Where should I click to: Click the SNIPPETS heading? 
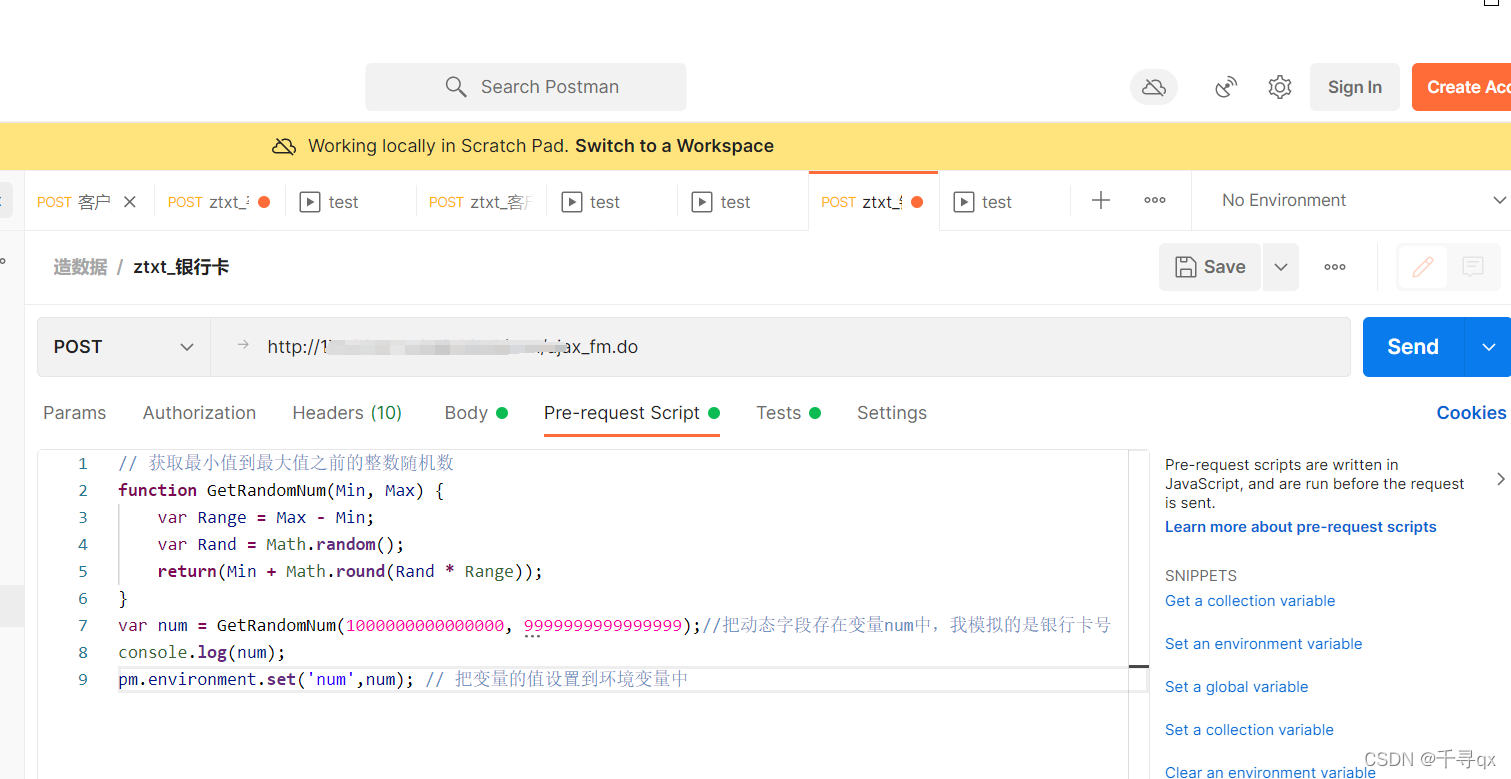(x=1201, y=576)
